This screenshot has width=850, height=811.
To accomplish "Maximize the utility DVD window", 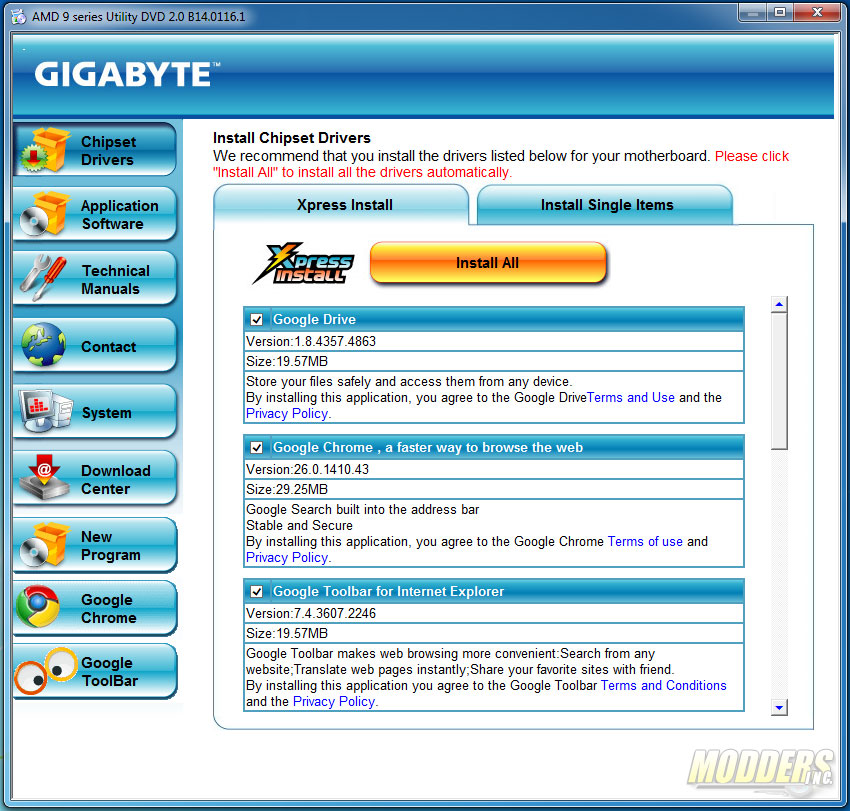I will [x=780, y=12].
